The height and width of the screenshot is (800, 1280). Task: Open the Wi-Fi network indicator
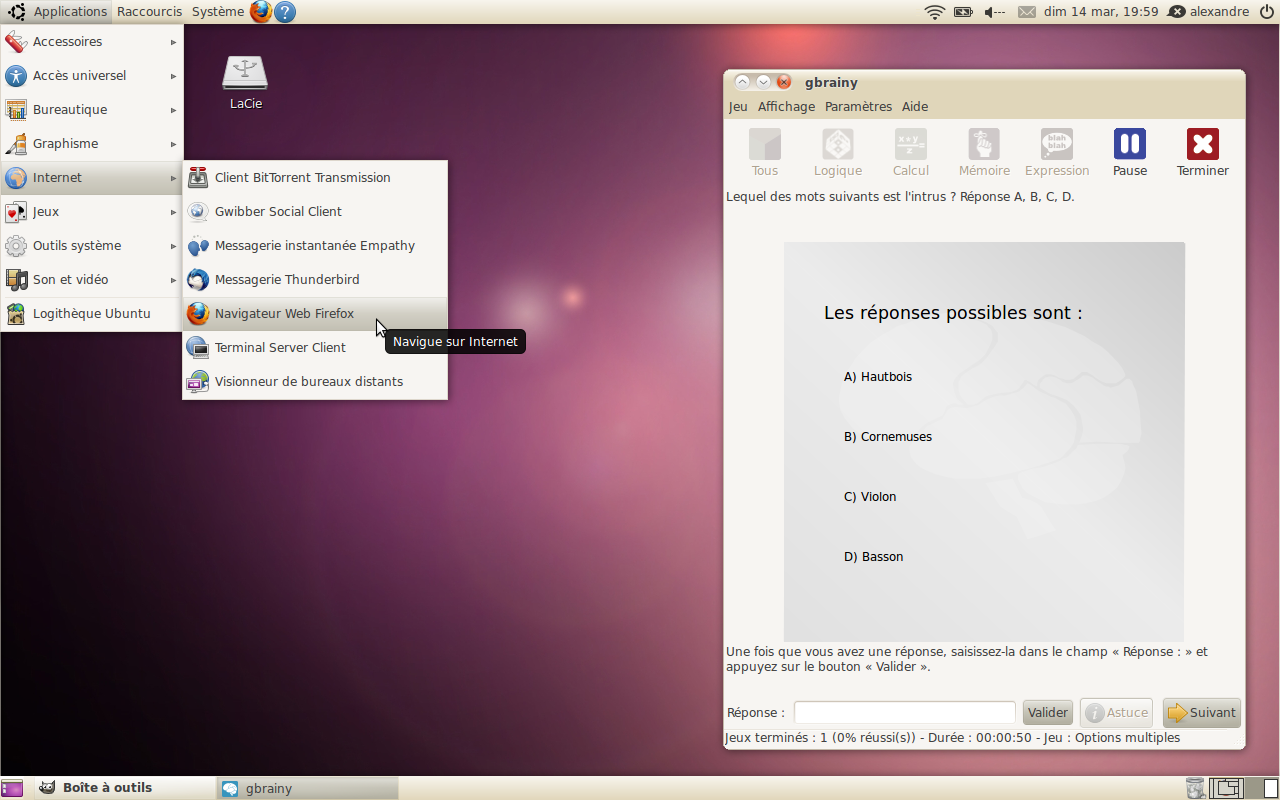[x=935, y=12]
